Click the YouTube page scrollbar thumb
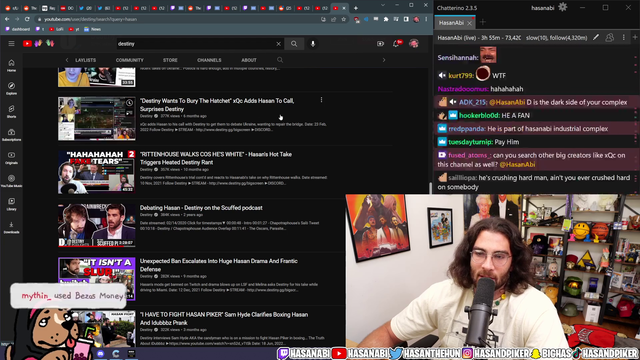Viewport: 640px width, 360px height. (430, 188)
